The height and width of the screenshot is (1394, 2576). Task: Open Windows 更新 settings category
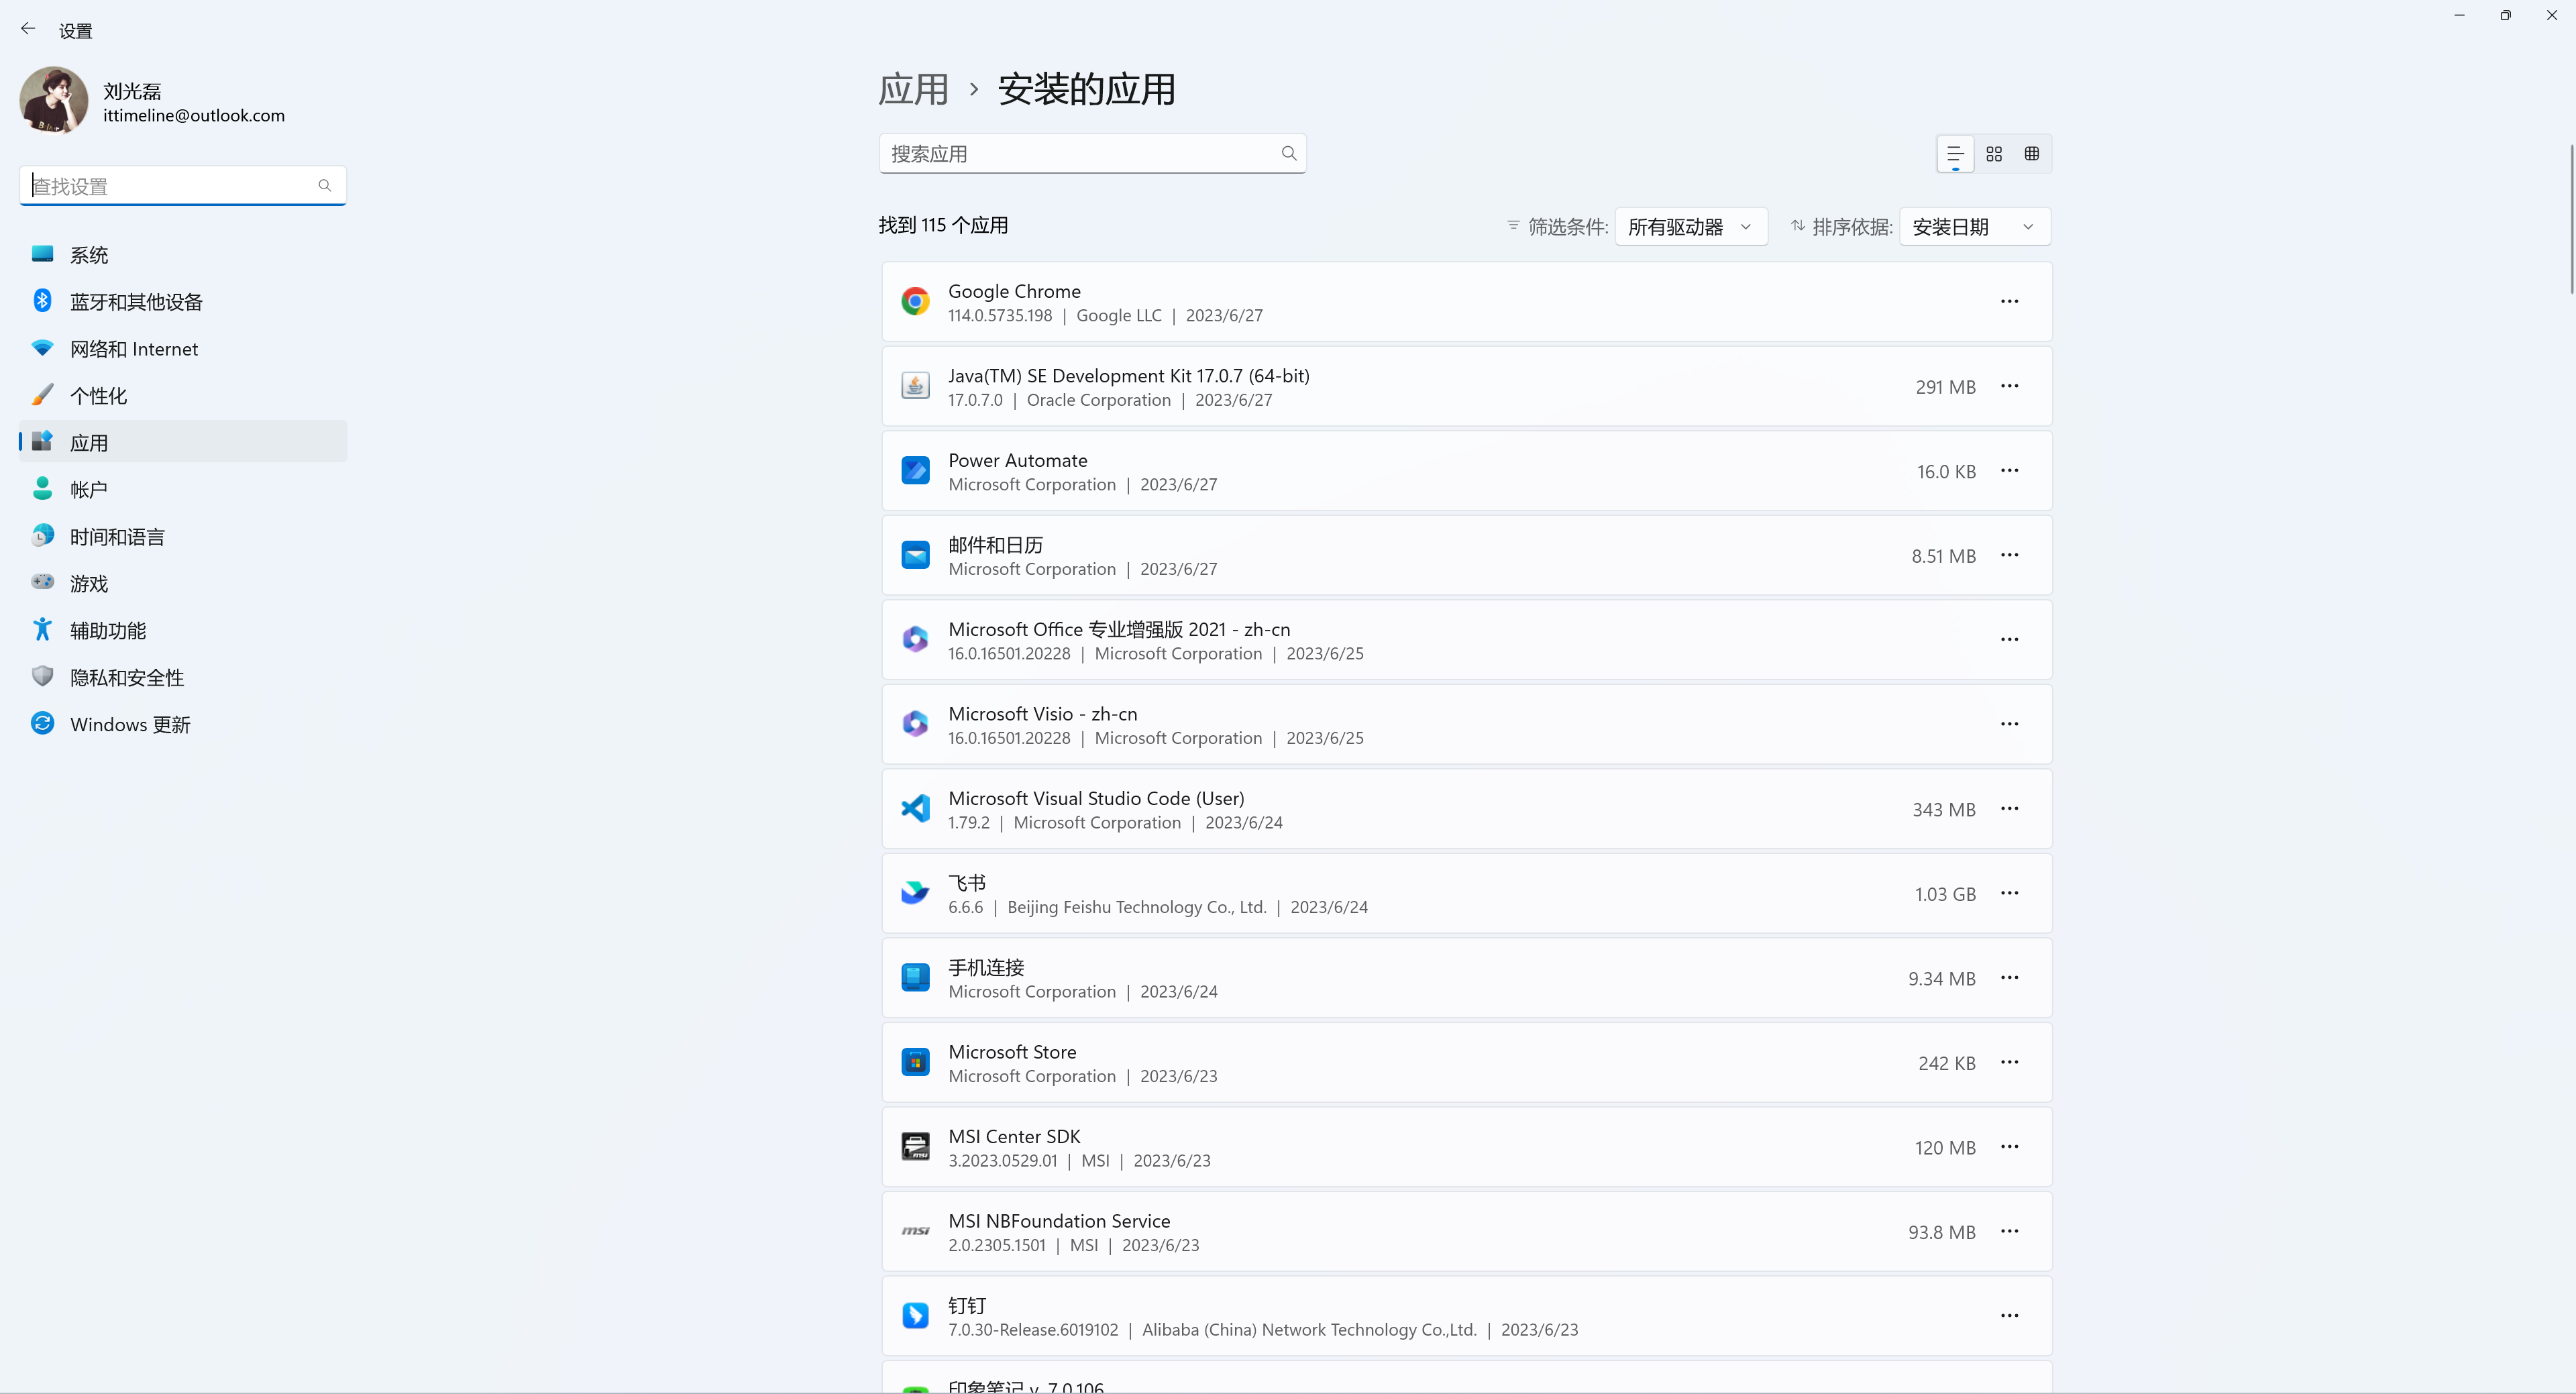click(183, 724)
